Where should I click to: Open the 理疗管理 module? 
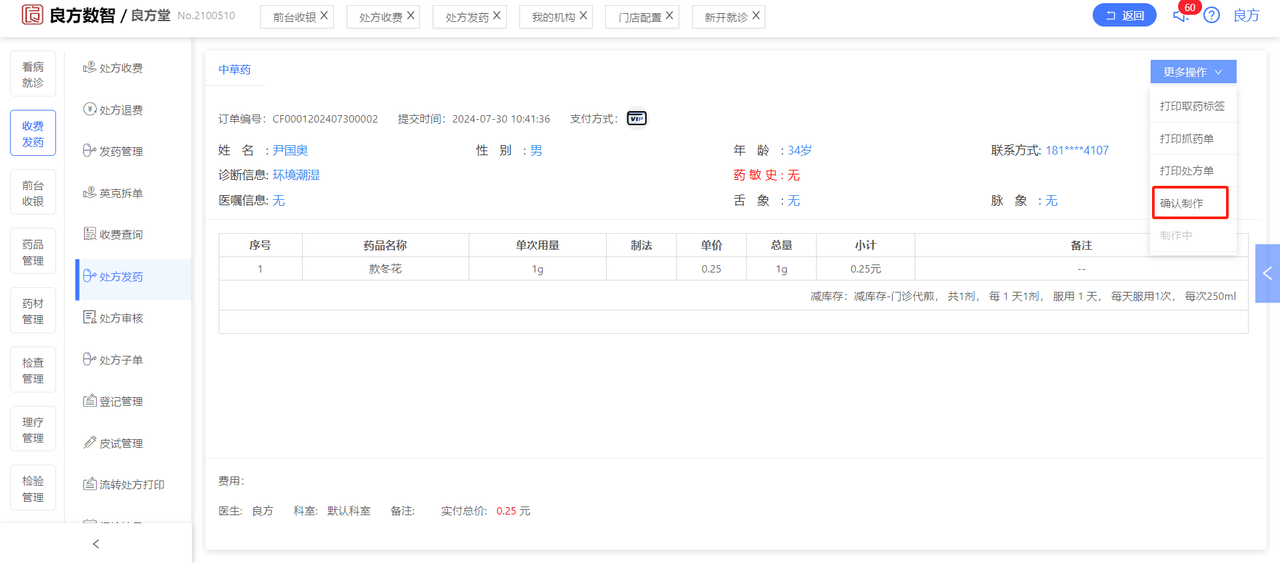coord(33,430)
